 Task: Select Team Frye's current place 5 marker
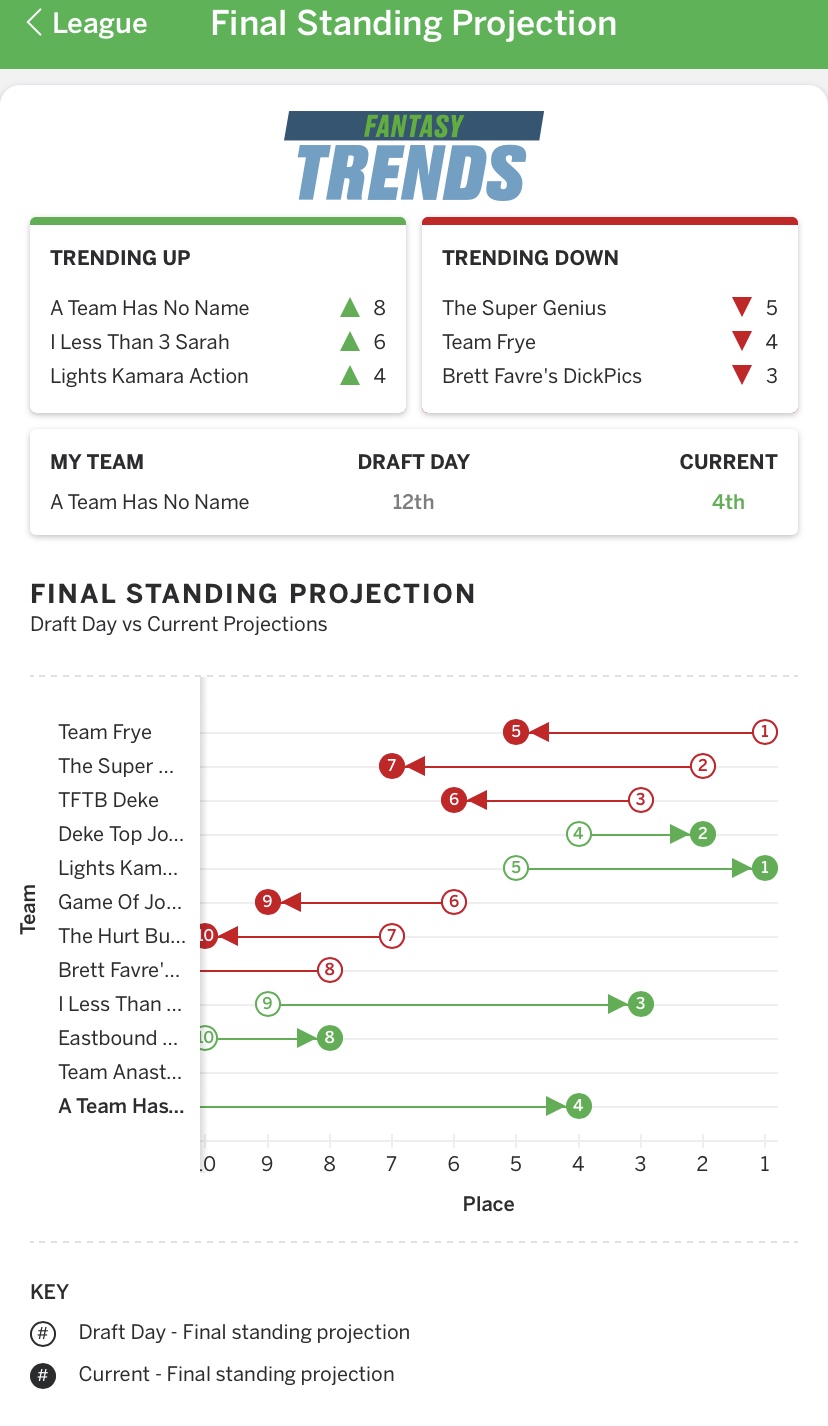coord(515,732)
